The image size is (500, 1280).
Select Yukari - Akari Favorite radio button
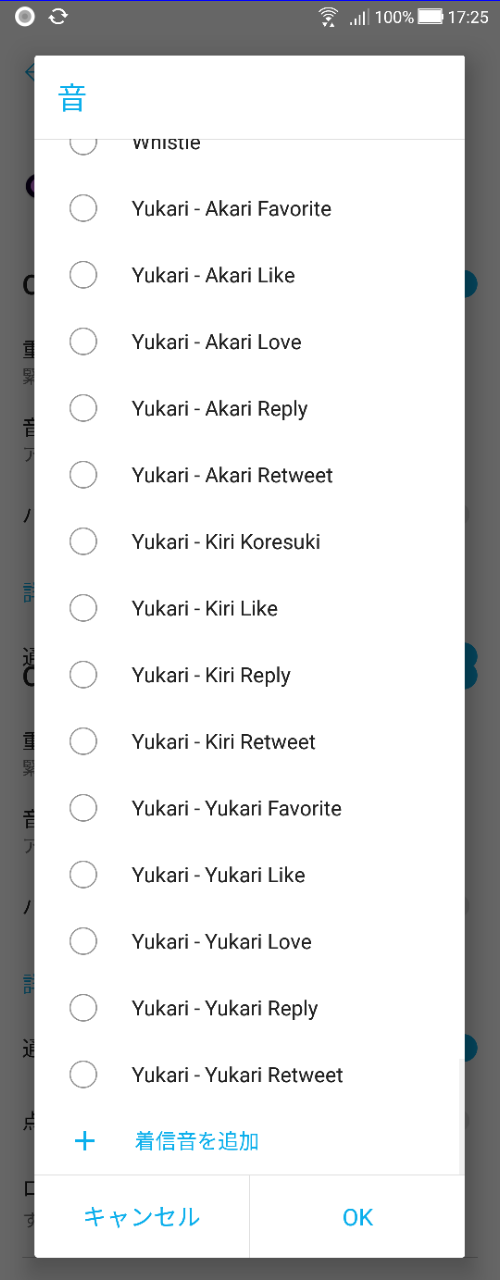click(83, 208)
